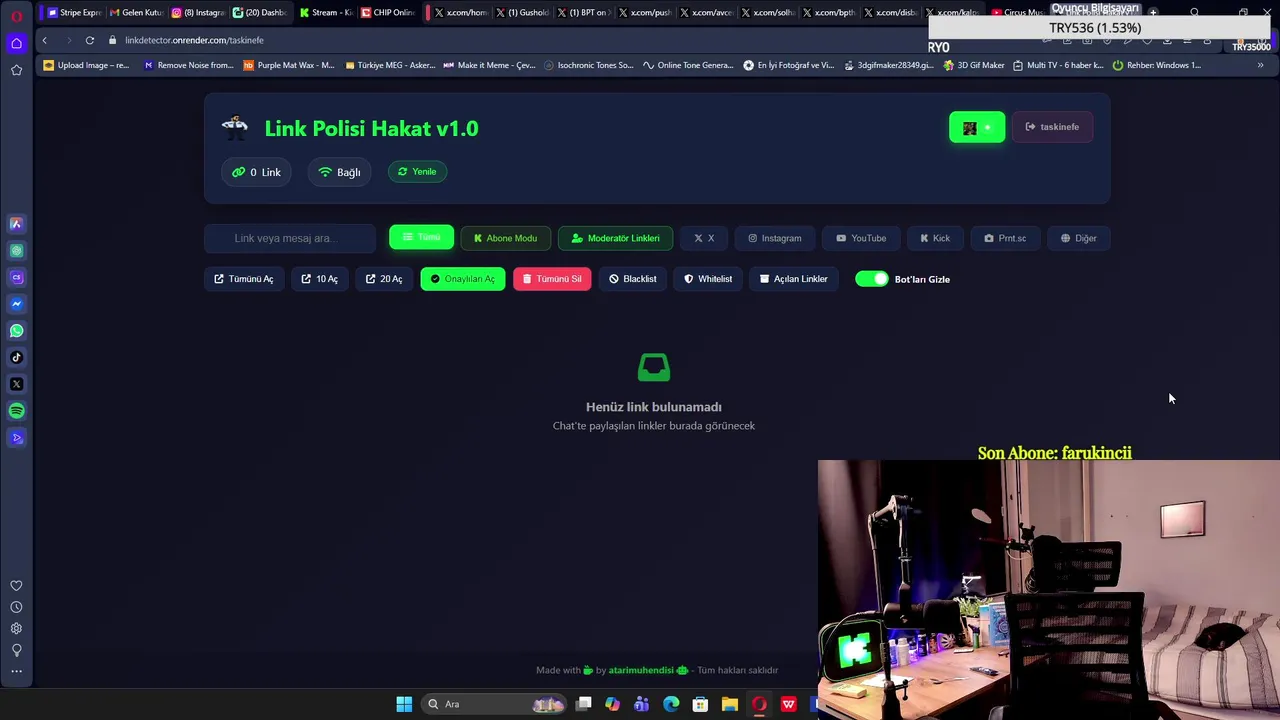
Task: Filter links by X
Action: 704,238
